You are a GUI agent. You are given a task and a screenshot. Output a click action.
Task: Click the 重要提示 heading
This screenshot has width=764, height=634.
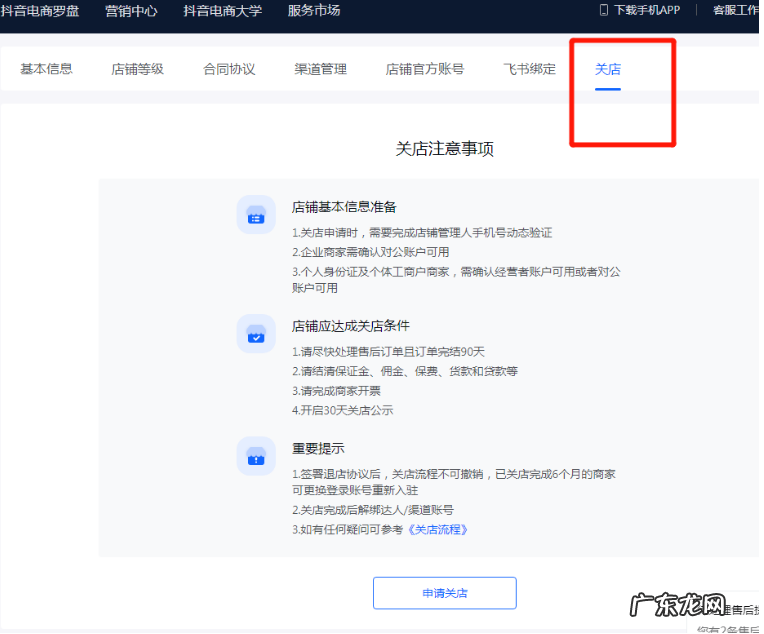318,449
